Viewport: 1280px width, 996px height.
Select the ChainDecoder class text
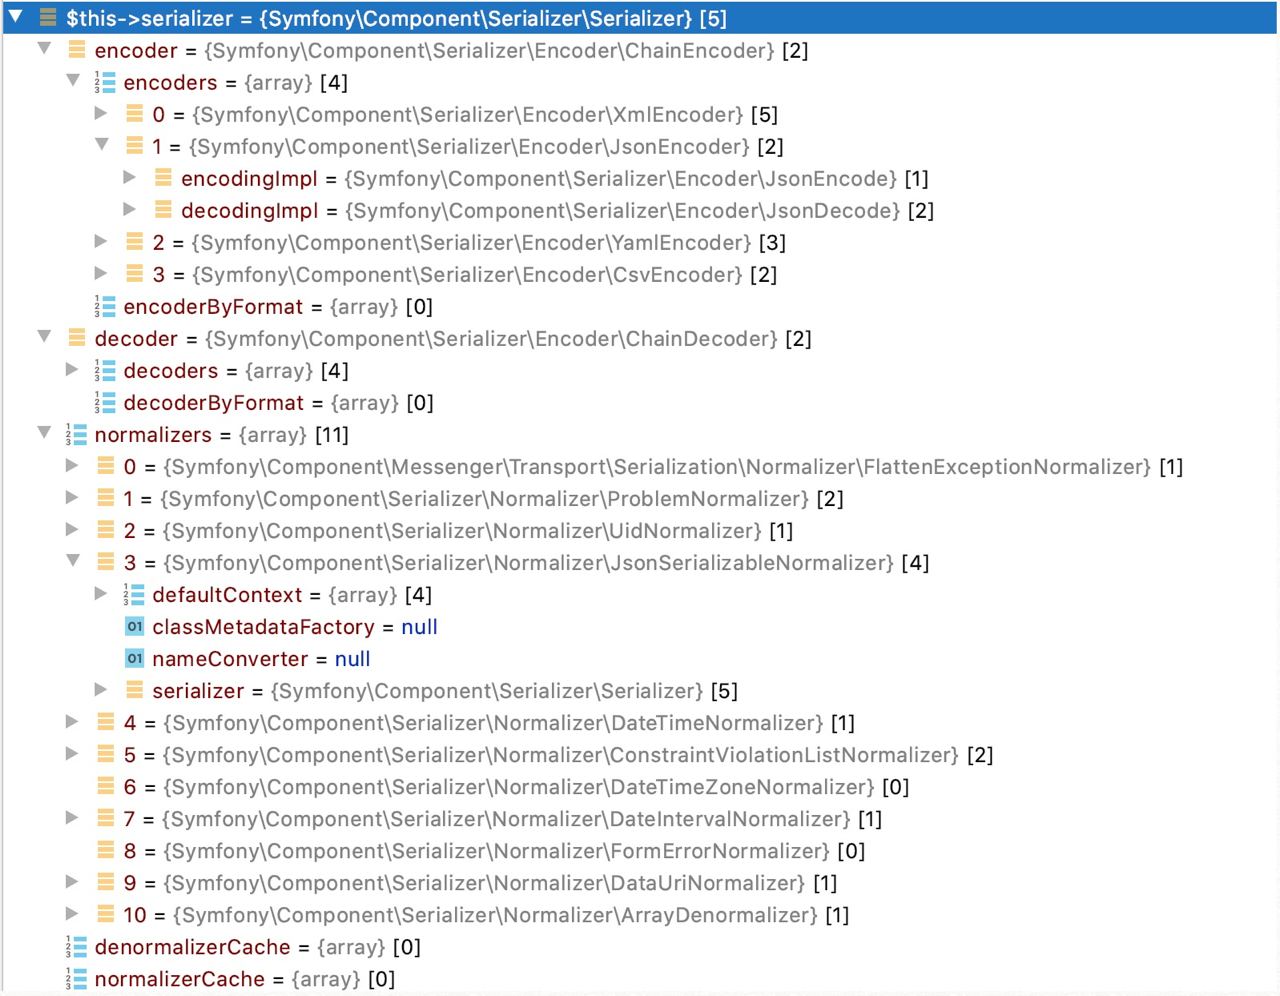pos(491,339)
